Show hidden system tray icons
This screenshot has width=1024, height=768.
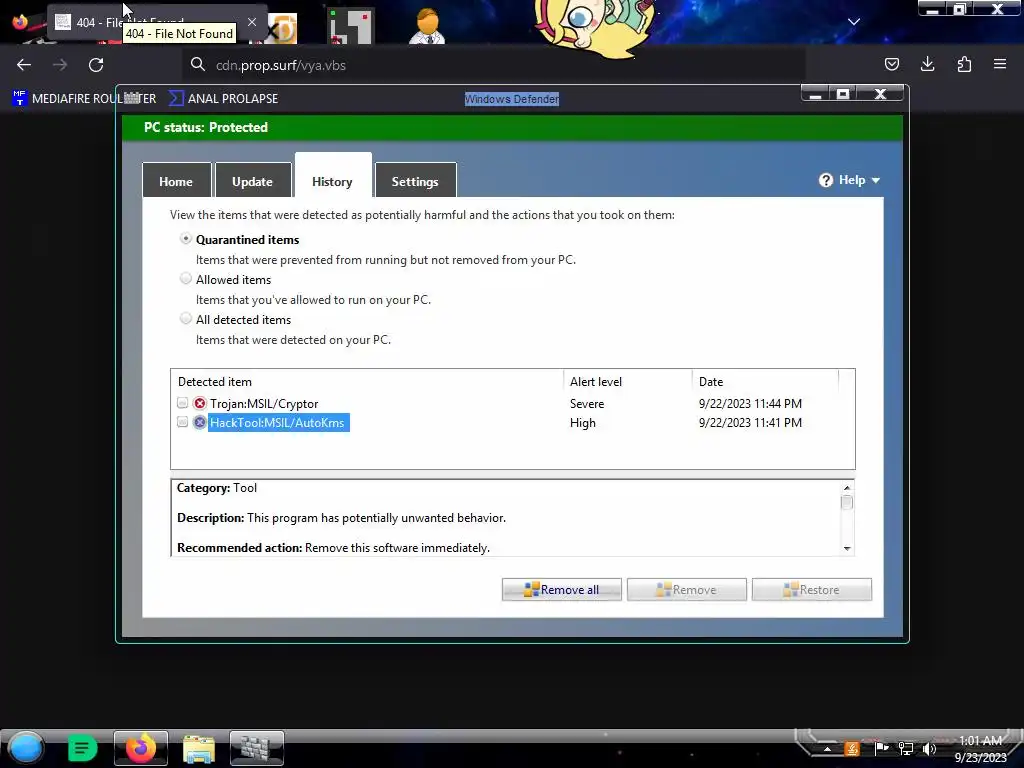click(x=827, y=749)
